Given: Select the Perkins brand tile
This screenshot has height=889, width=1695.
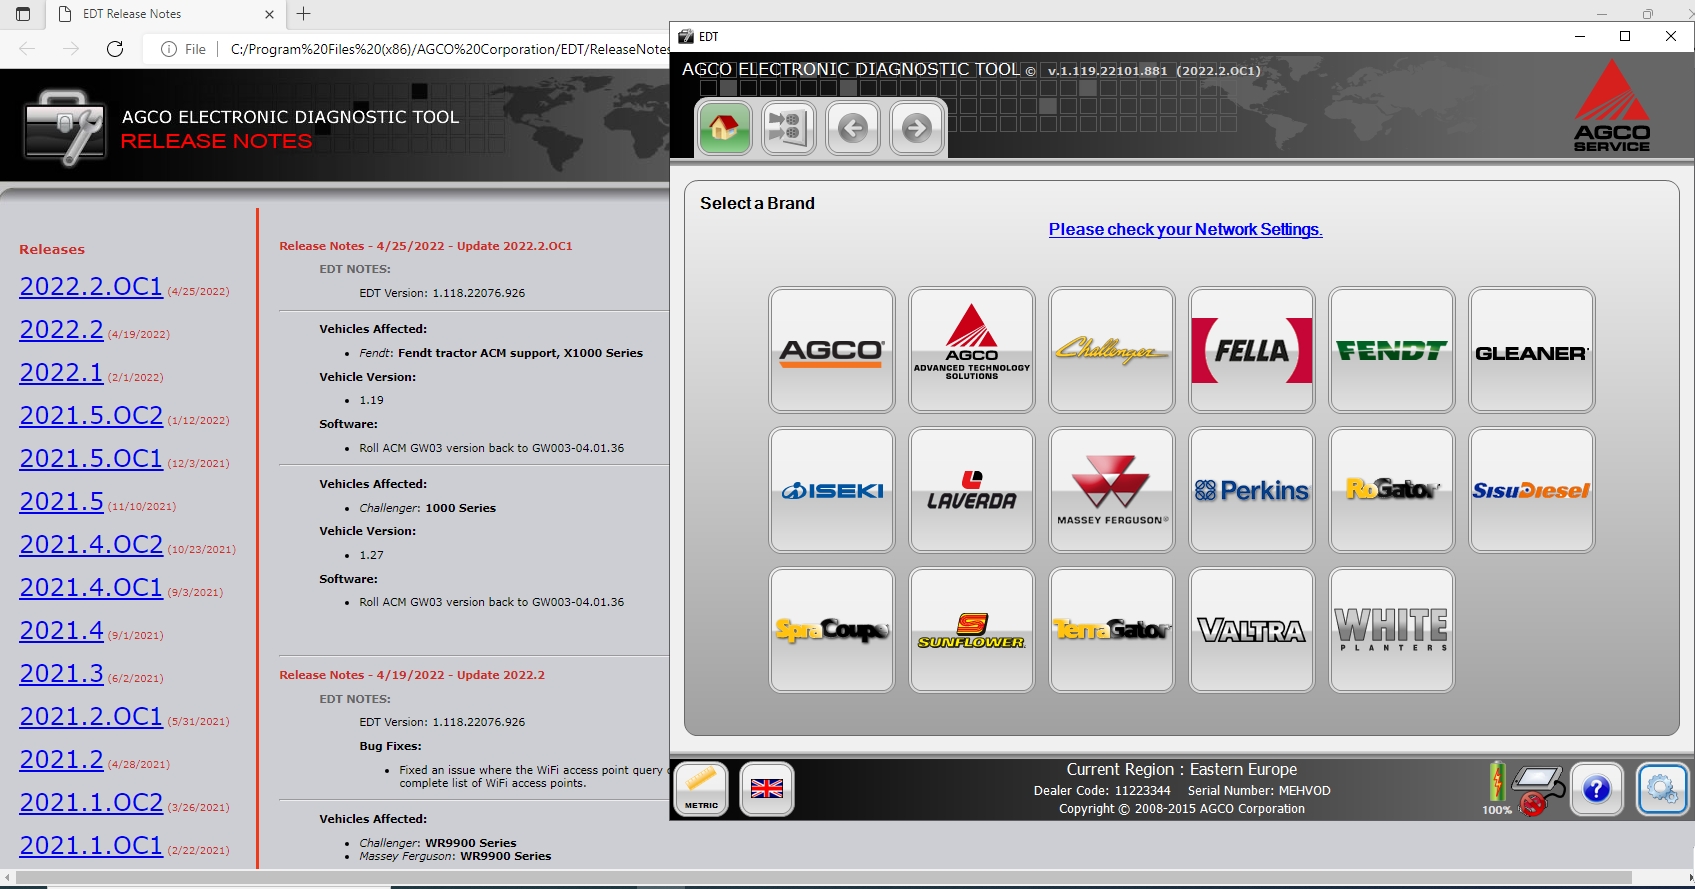Looking at the screenshot, I should [x=1252, y=490].
